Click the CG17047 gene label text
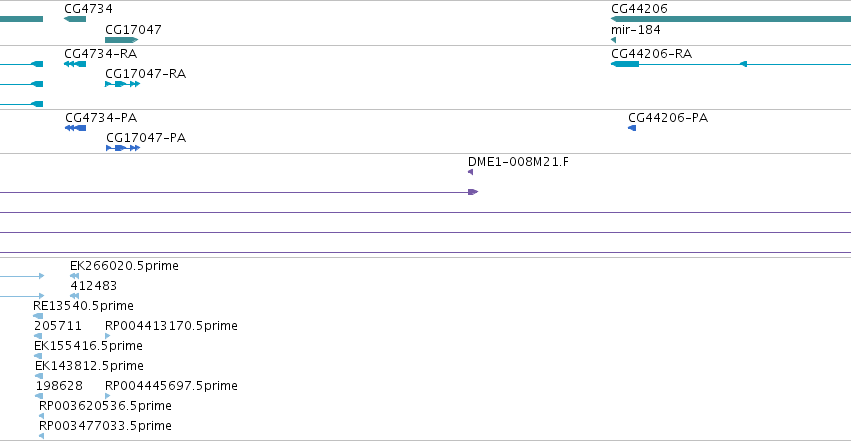The width and height of the screenshot is (851, 441). click(x=133, y=29)
